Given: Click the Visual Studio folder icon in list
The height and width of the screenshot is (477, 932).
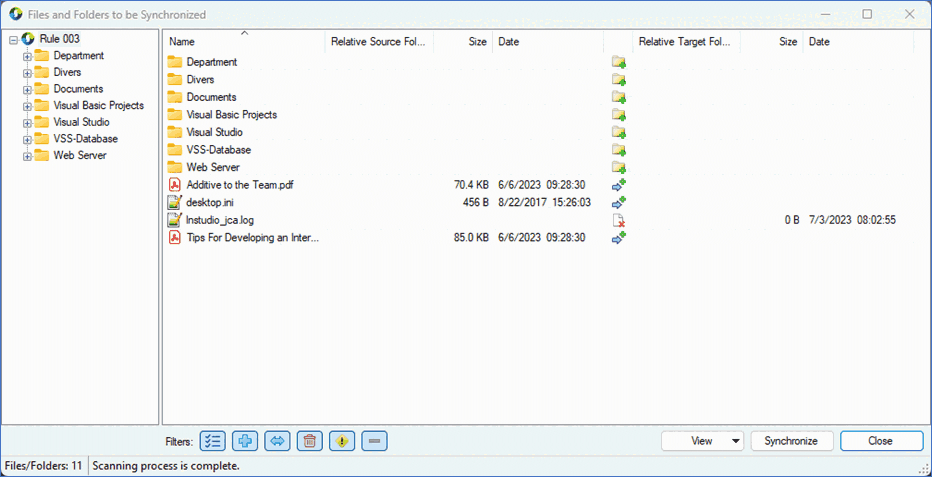Looking at the screenshot, I should (174, 132).
